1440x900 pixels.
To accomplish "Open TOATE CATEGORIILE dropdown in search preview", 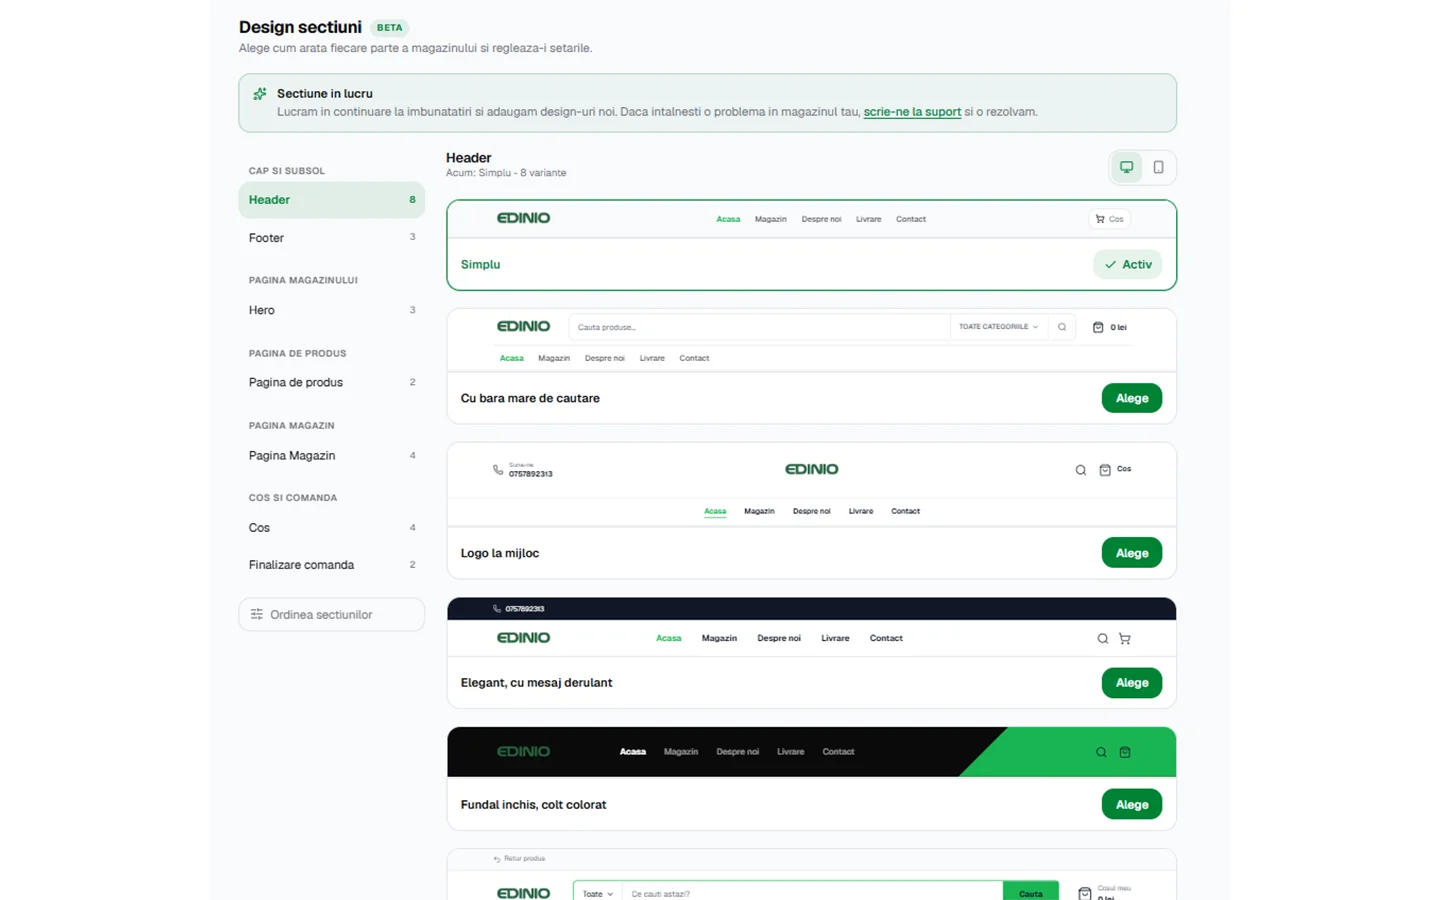I will [998, 327].
